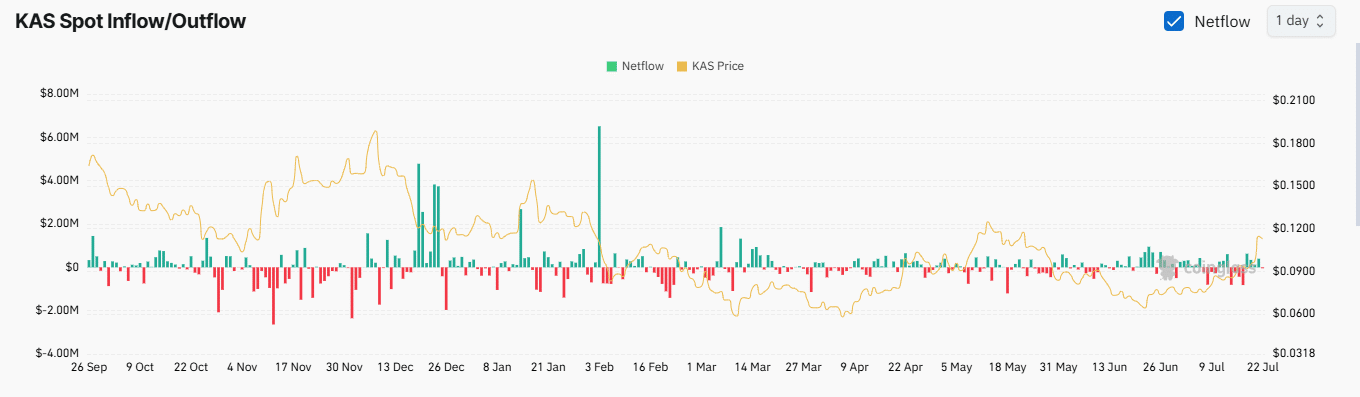Image resolution: width=1360 pixels, height=397 pixels.
Task: Click the 3 Feb date axis label
Action: (599, 367)
